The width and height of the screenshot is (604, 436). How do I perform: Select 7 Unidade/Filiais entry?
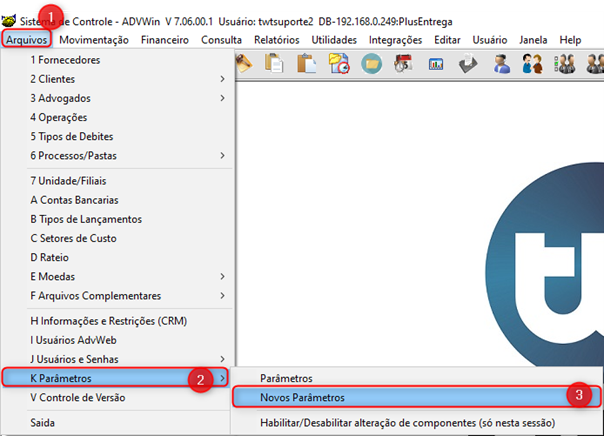117,181
